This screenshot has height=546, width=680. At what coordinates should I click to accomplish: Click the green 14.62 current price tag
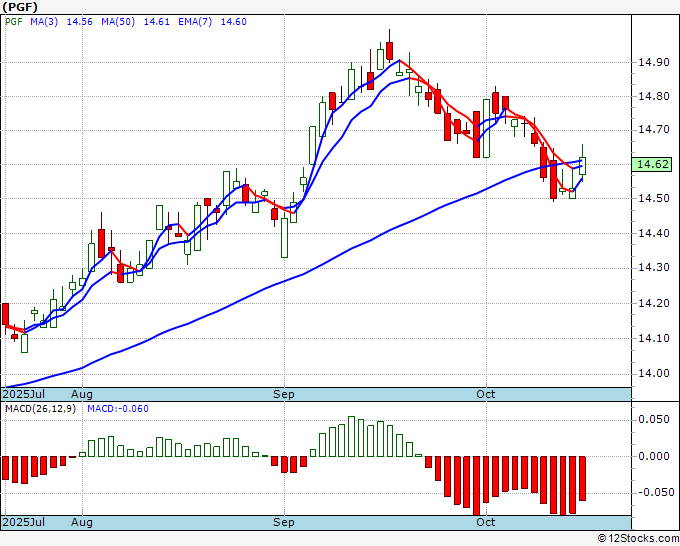652,164
